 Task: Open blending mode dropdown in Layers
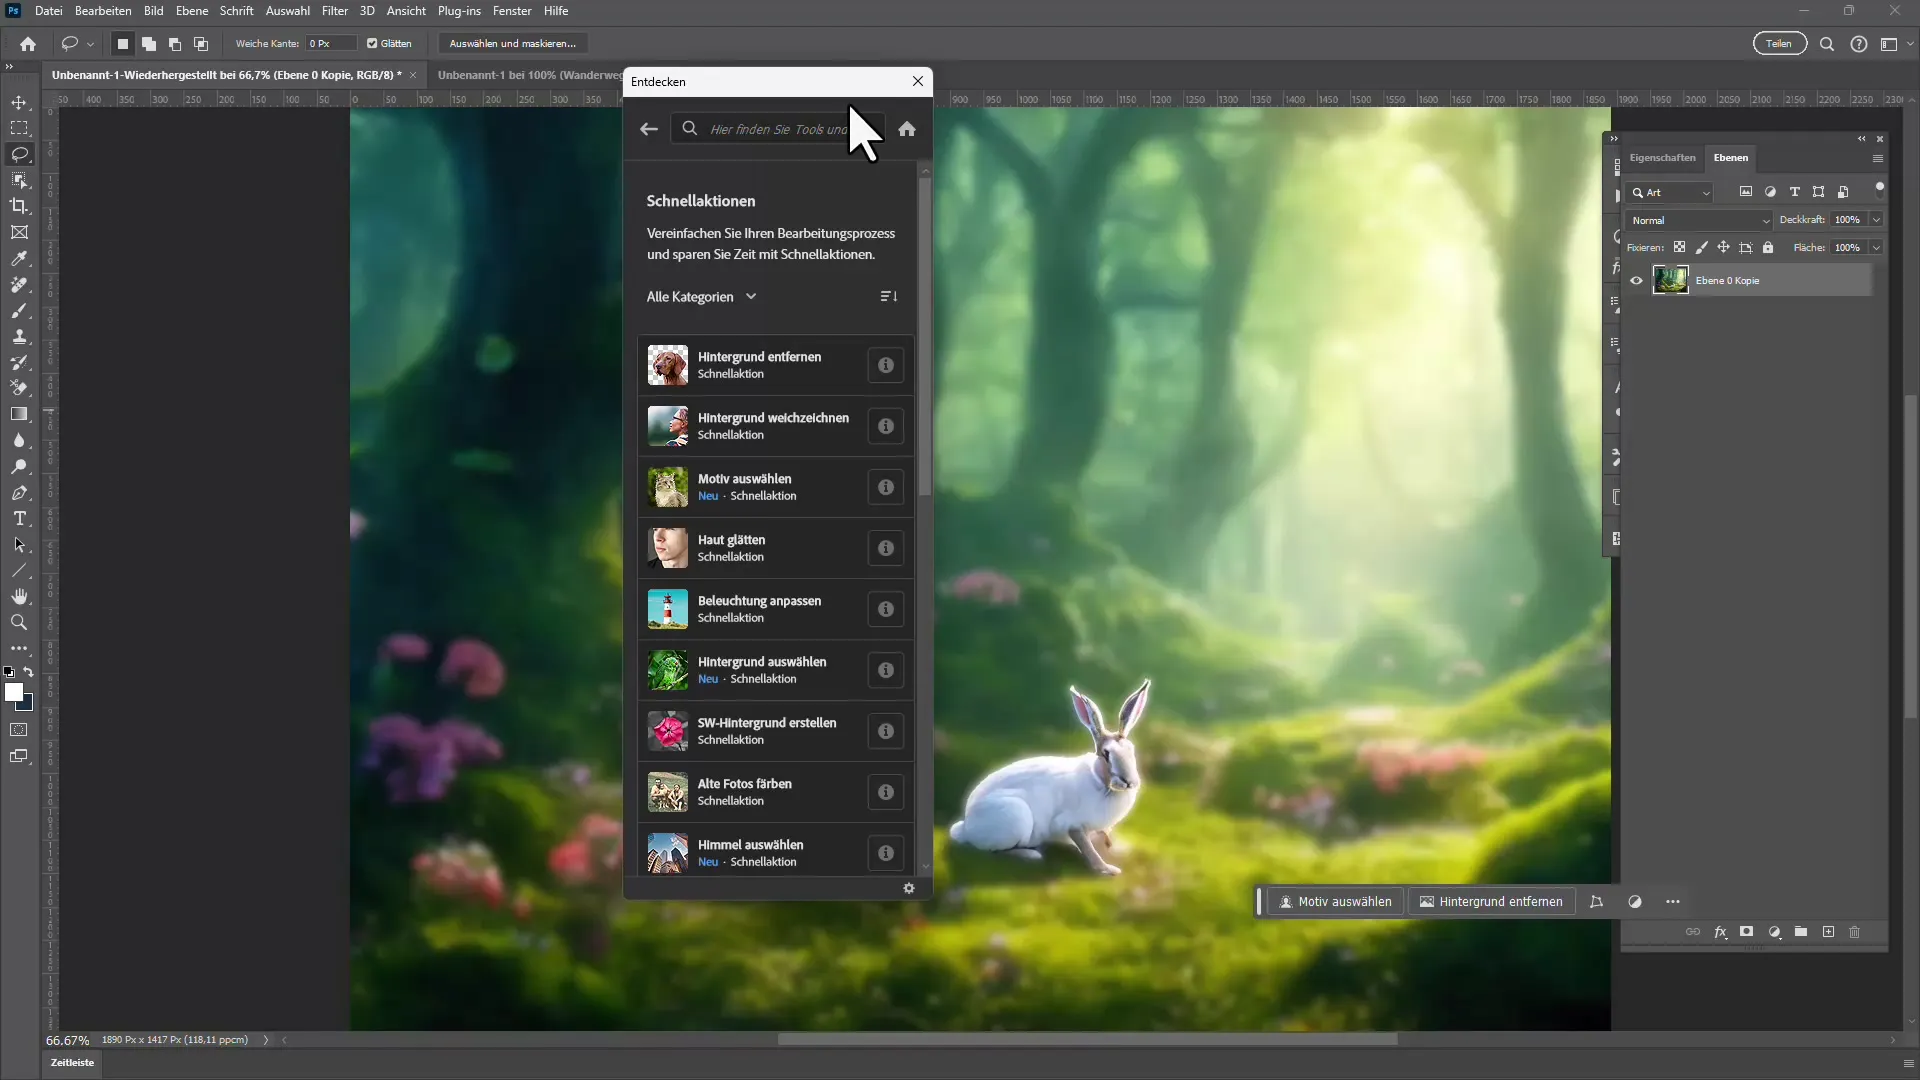tap(1700, 219)
